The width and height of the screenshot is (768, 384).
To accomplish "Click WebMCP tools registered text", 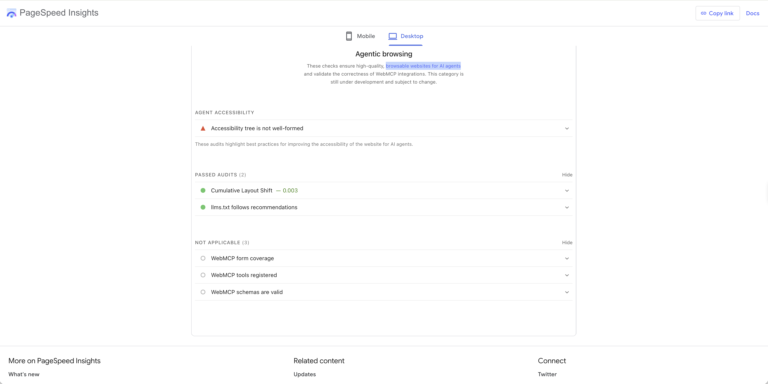I will [244, 275].
